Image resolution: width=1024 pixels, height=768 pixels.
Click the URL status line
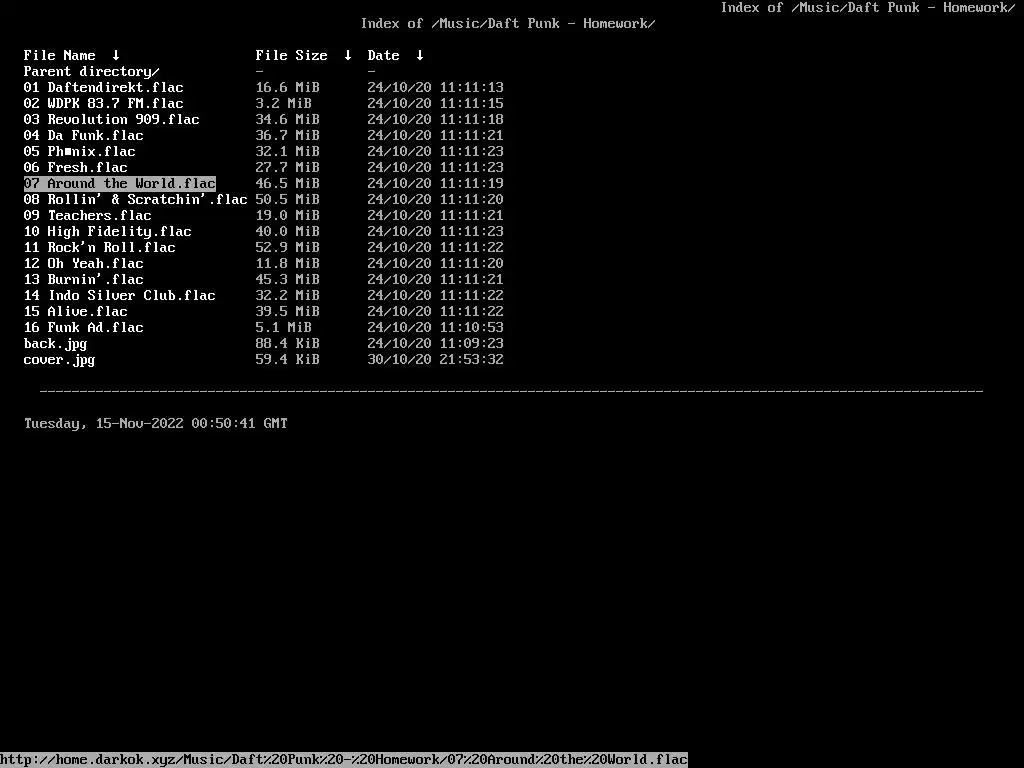[x=344, y=760]
